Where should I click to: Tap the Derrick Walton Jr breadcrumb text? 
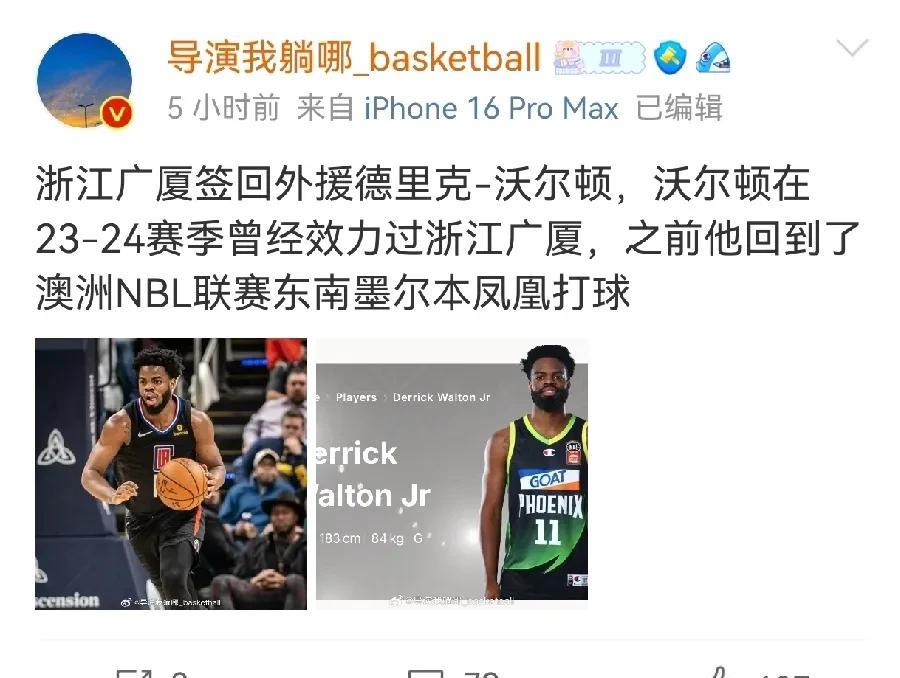click(441, 397)
